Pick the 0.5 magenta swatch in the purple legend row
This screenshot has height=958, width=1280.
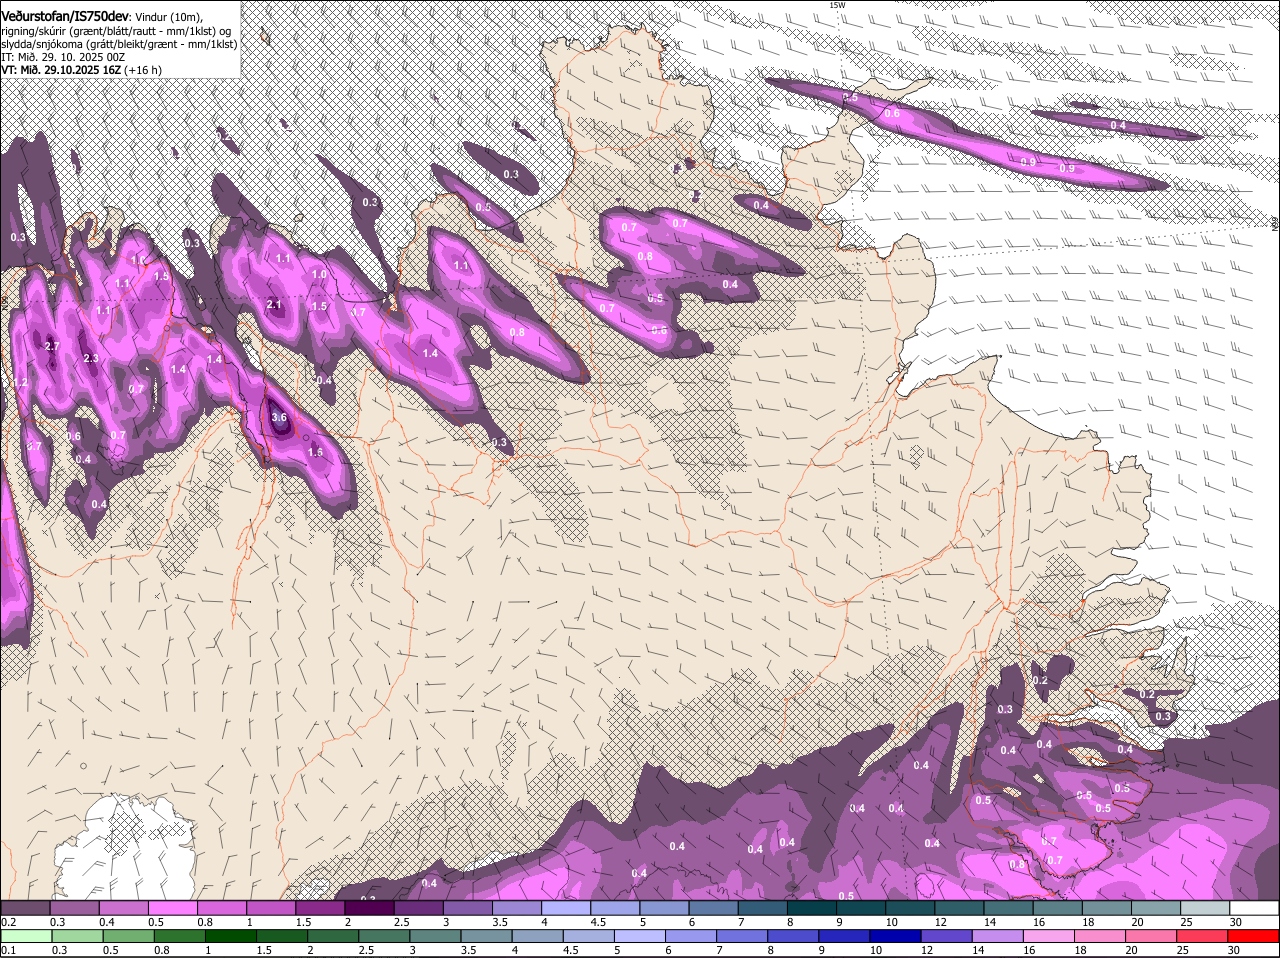pyautogui.click(x=172, y=908)
